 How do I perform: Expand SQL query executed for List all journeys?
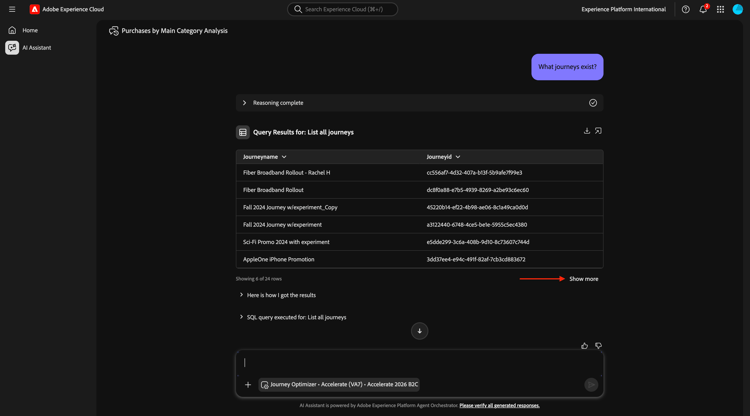[293, 317]
